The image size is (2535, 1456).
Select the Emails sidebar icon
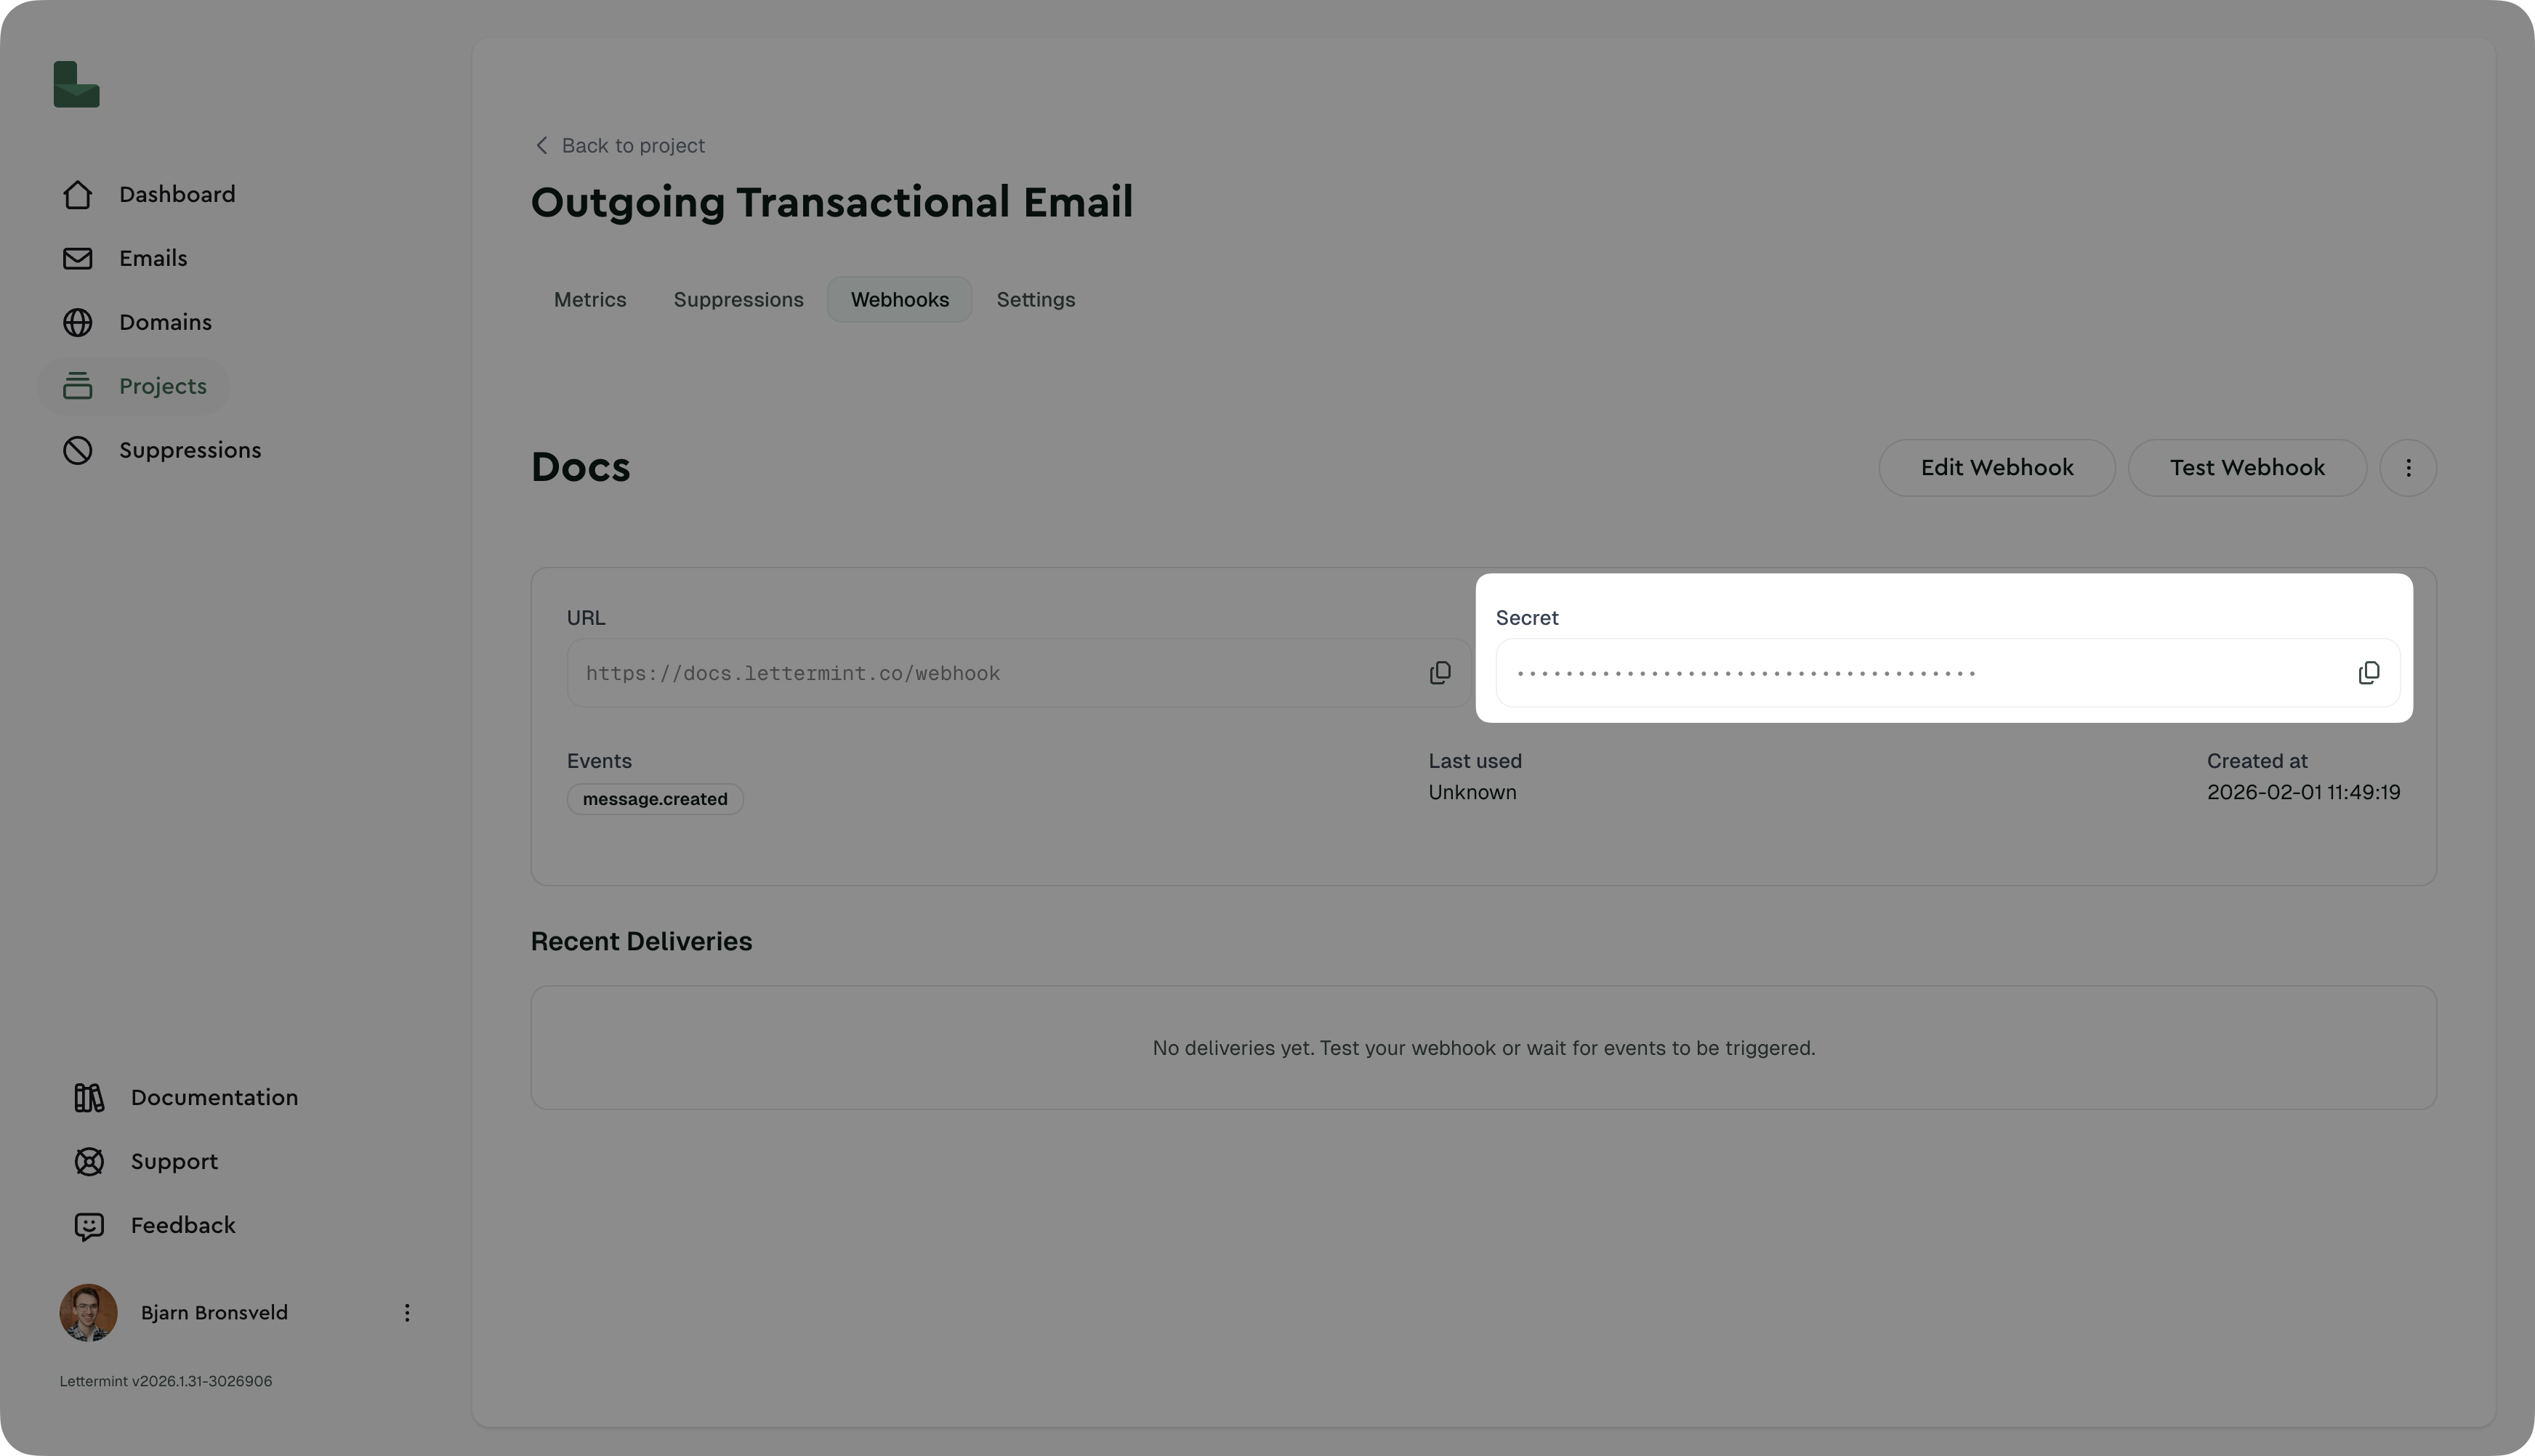click(78, 257)
